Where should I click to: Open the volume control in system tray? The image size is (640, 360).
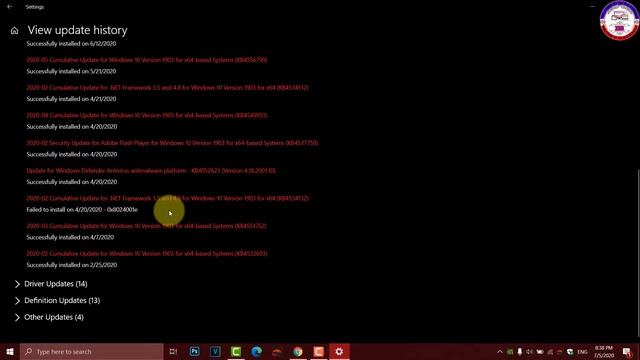tap(529, 352)
